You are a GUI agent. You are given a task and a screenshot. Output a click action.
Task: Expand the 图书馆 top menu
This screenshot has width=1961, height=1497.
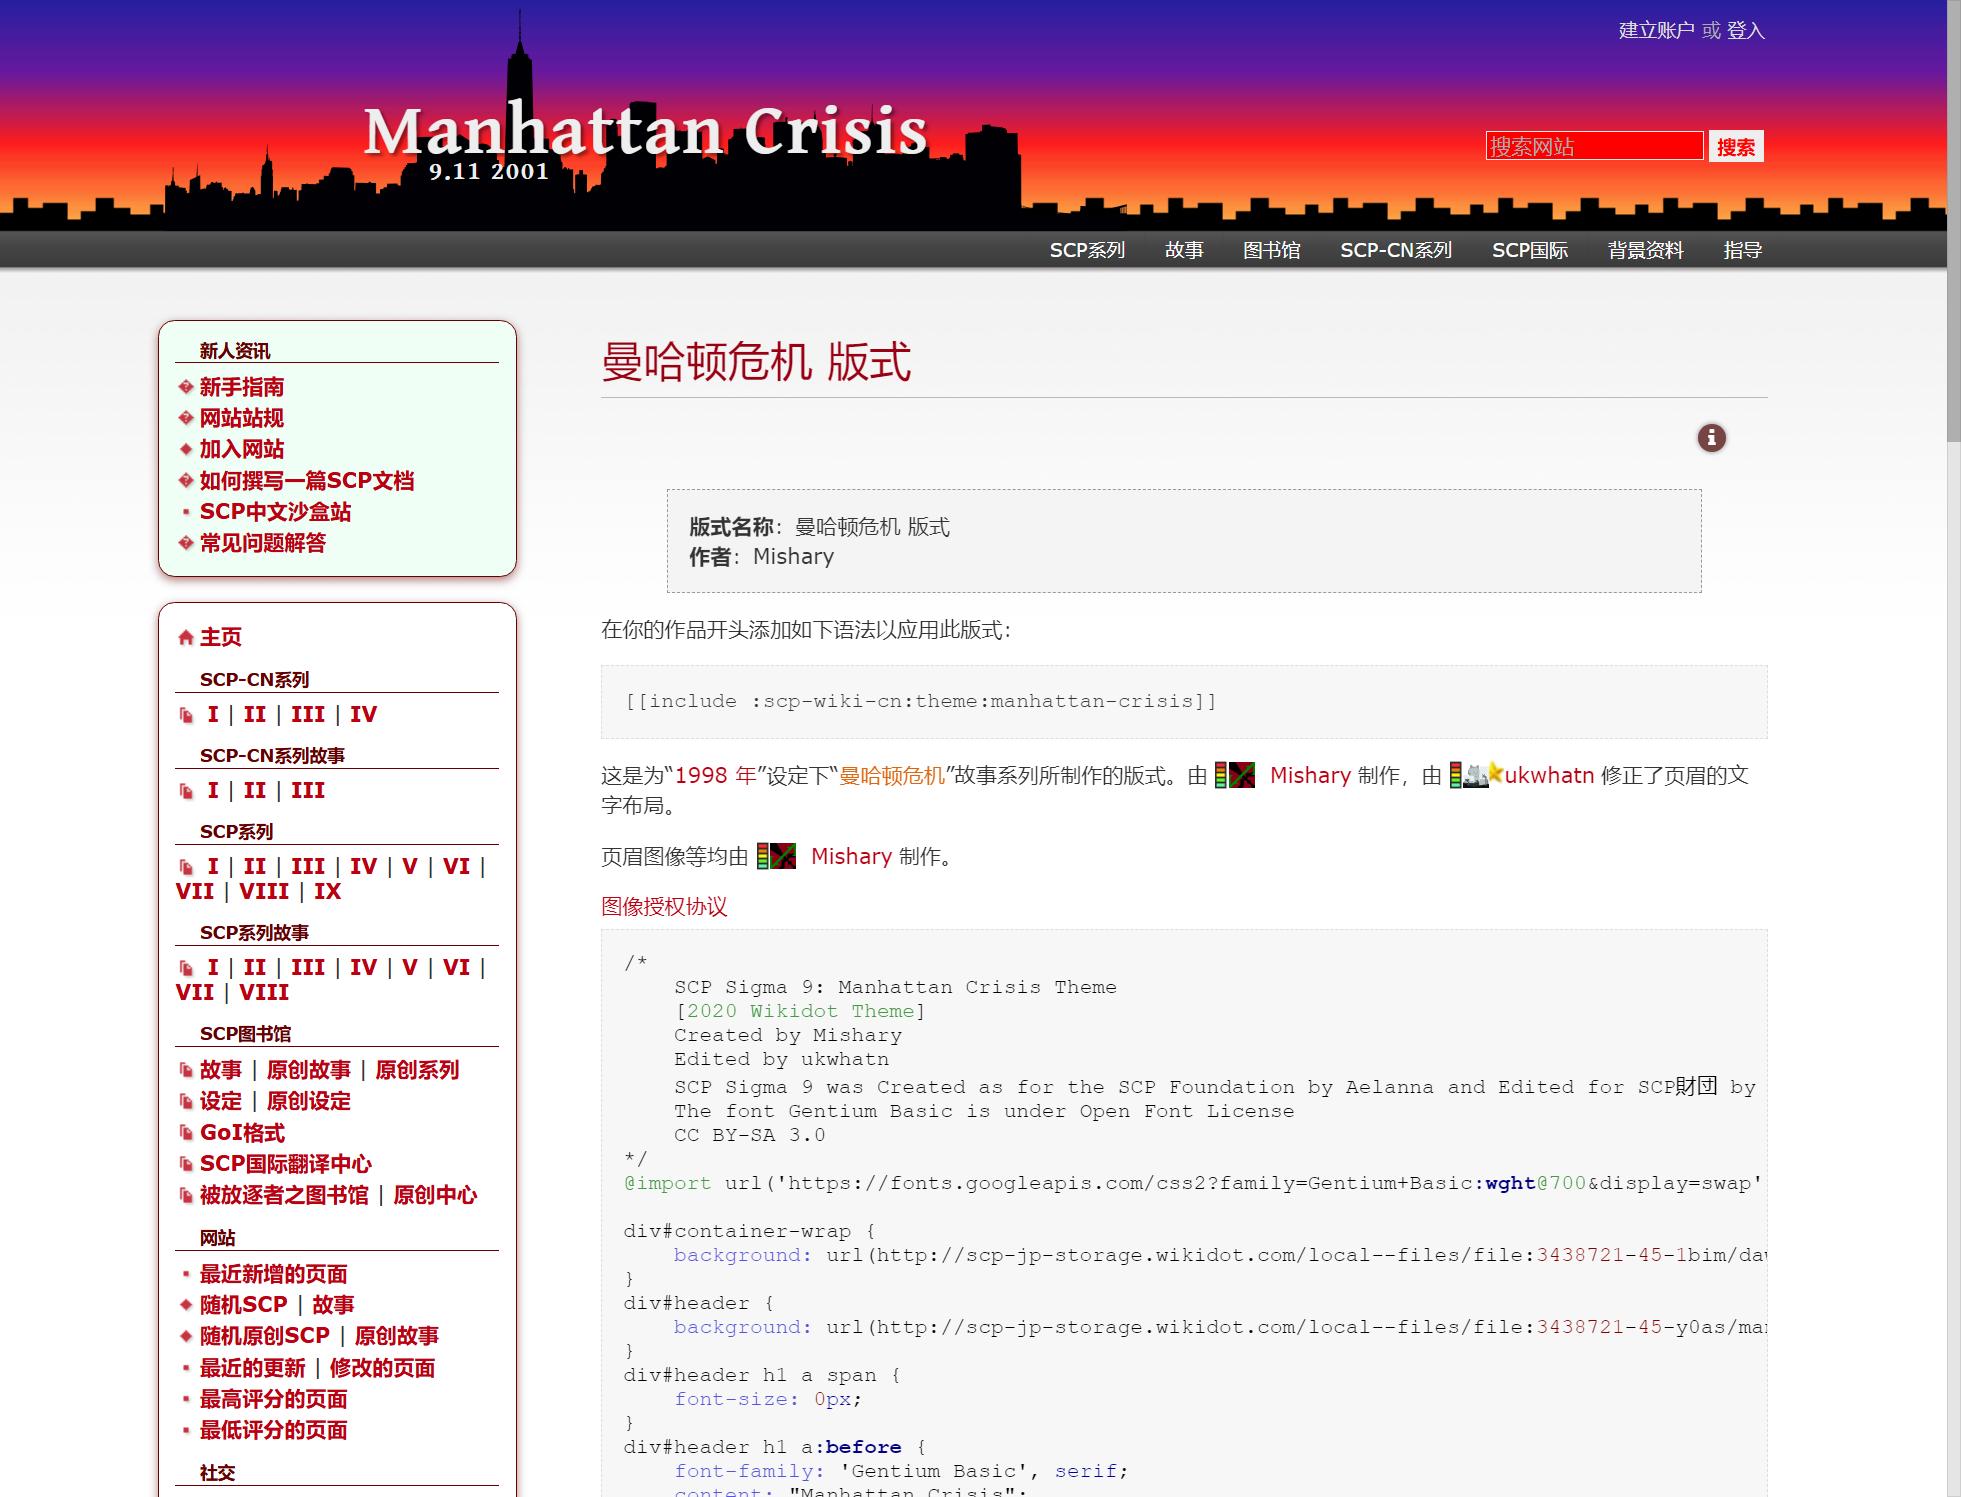pos(1271,250)
